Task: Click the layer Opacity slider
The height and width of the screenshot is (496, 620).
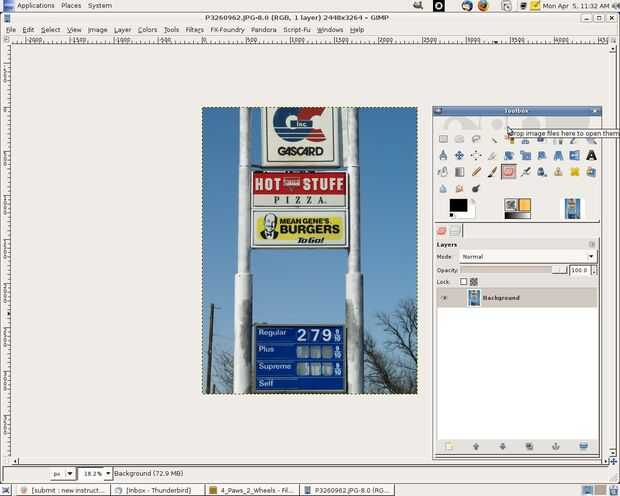Action: [514, 270]
